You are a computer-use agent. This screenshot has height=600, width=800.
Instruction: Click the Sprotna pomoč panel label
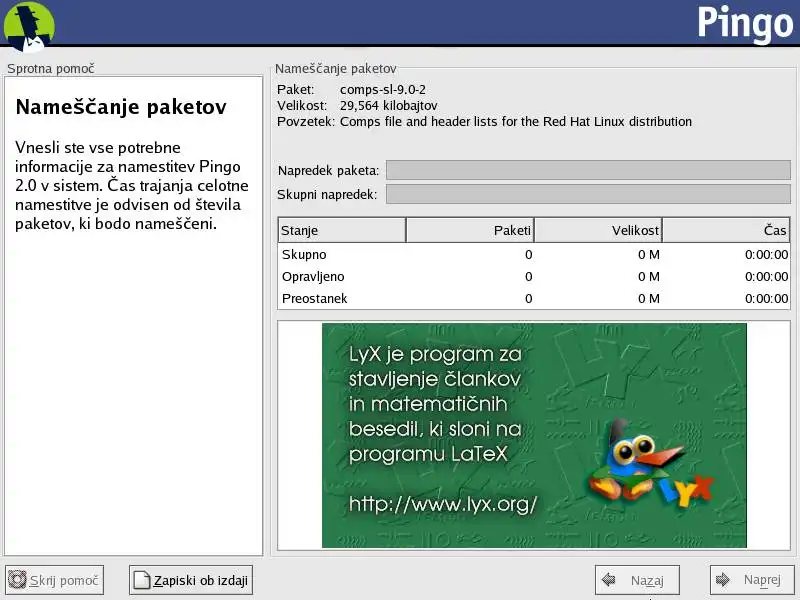coord(51,68)
